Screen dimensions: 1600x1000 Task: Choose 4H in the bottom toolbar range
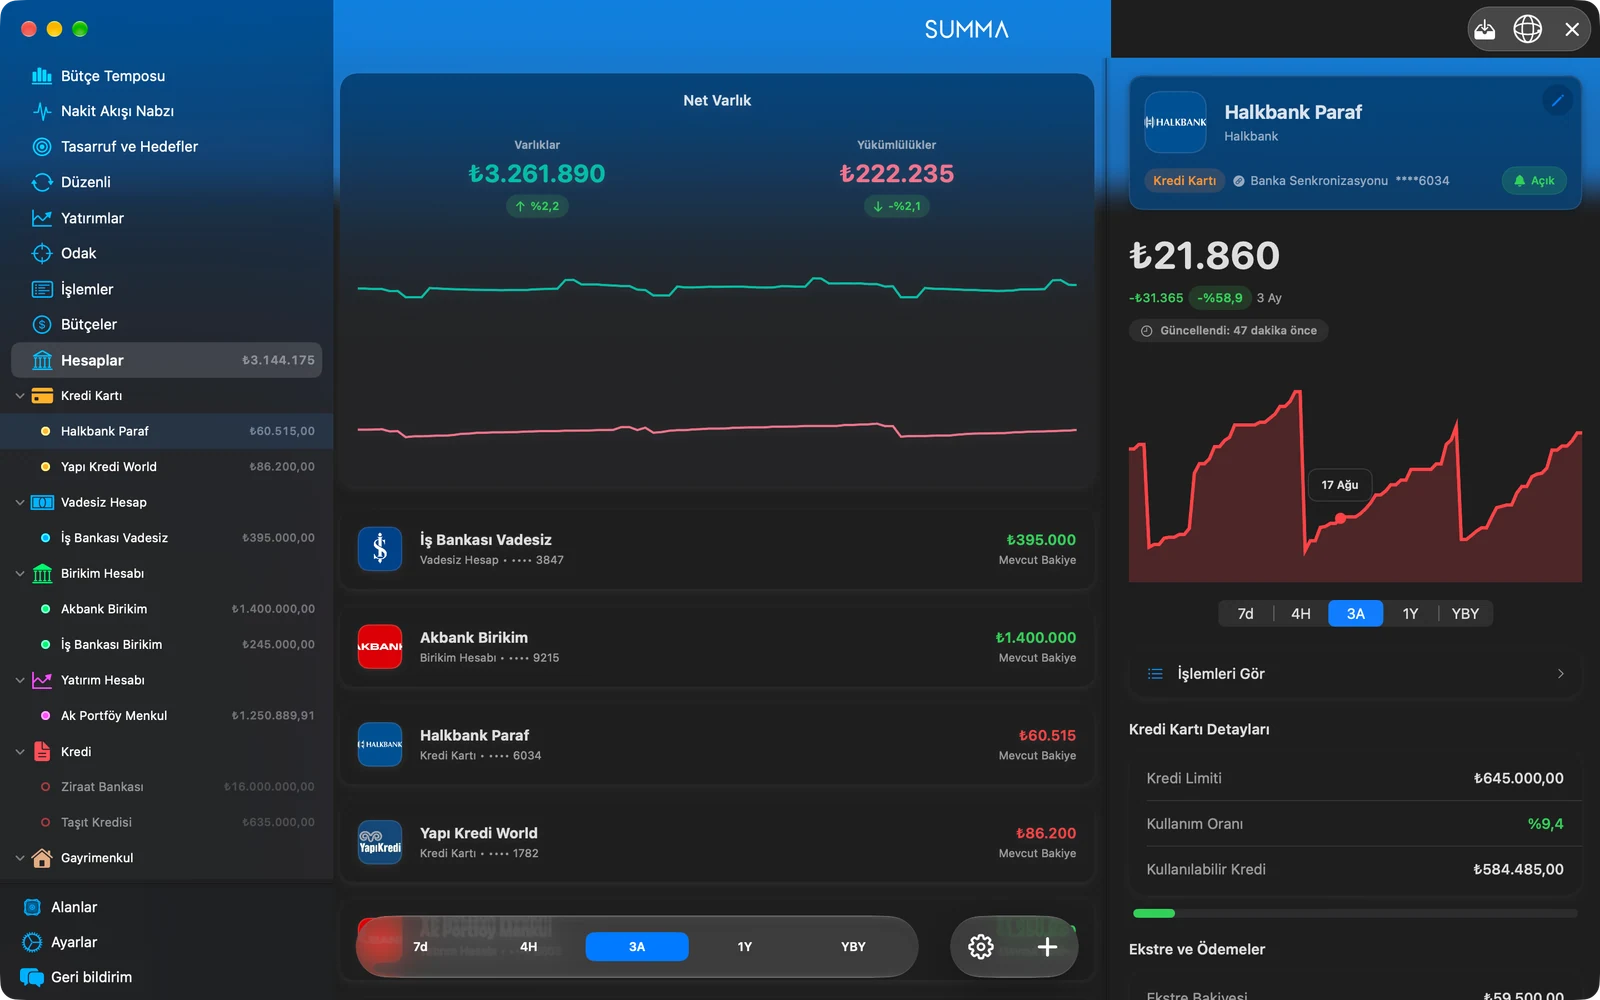click(x=529, y=947)
